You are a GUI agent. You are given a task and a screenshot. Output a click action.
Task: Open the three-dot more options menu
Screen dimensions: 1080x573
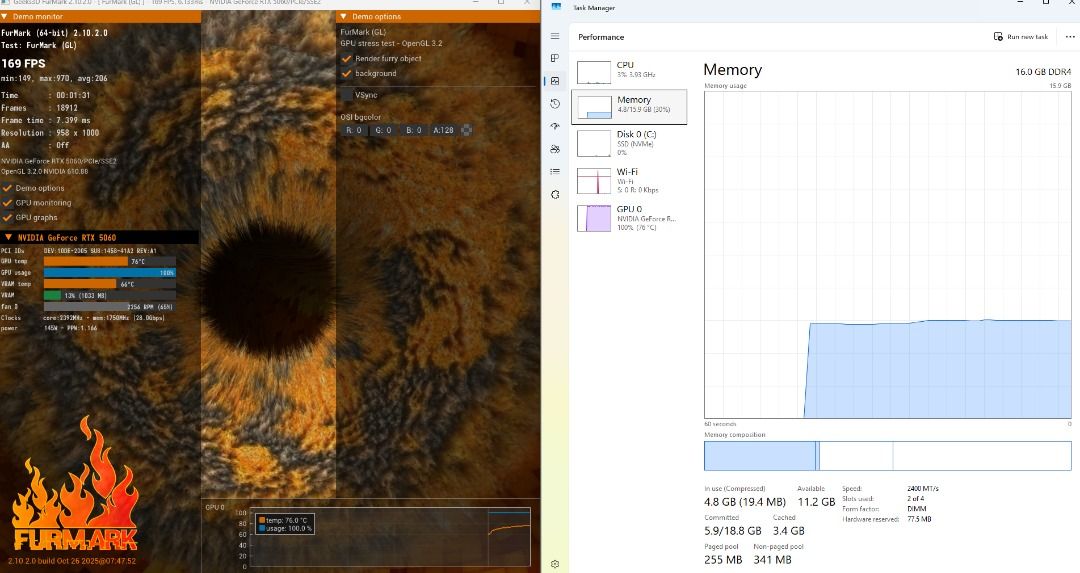tap(1070, 37)
